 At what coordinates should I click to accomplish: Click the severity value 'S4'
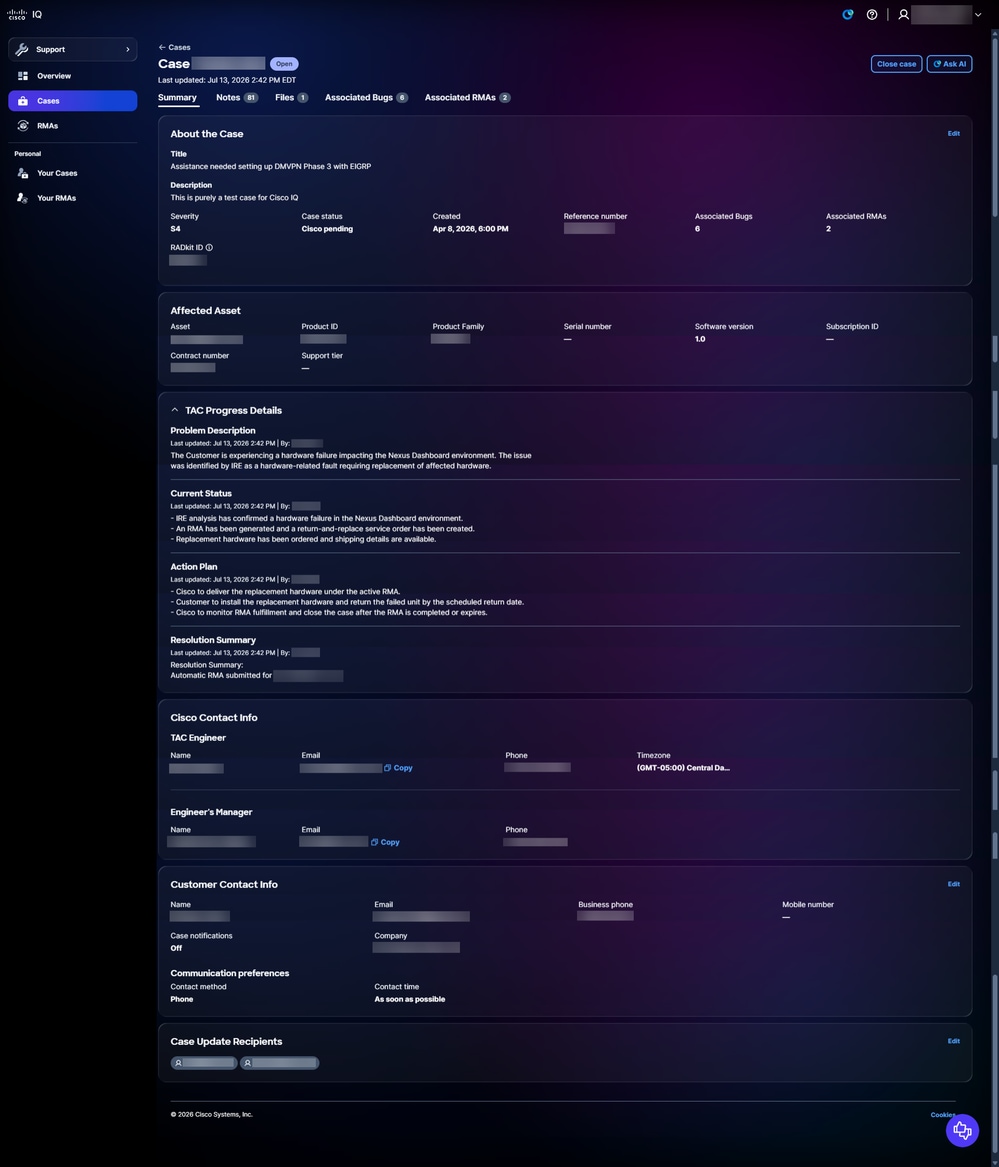[175, 228]
